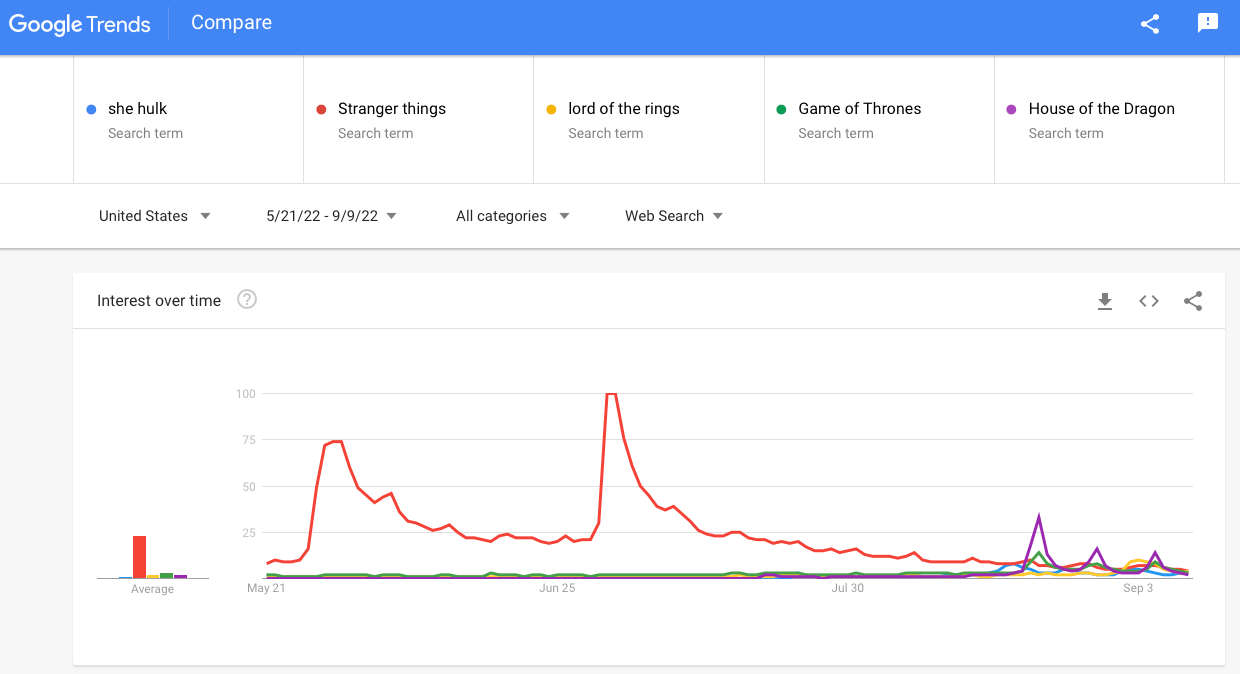Click the blue color dot for she hulk

91,108
